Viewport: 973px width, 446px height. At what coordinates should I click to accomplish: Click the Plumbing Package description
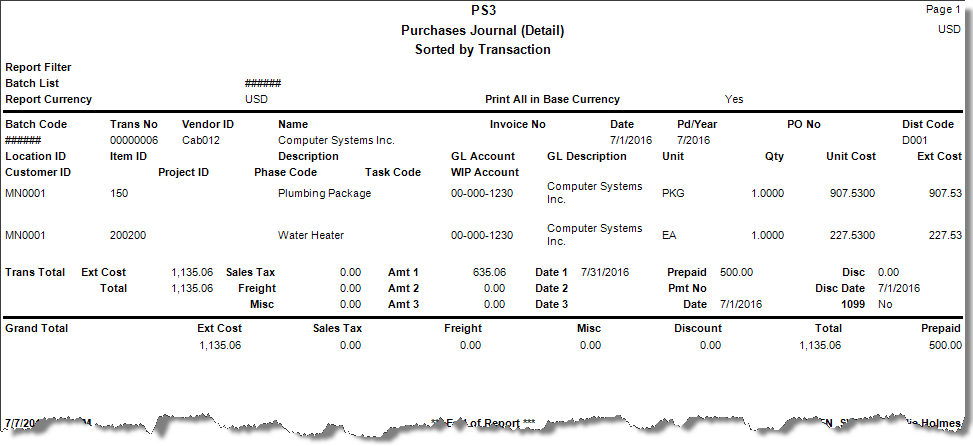[324, 193]
